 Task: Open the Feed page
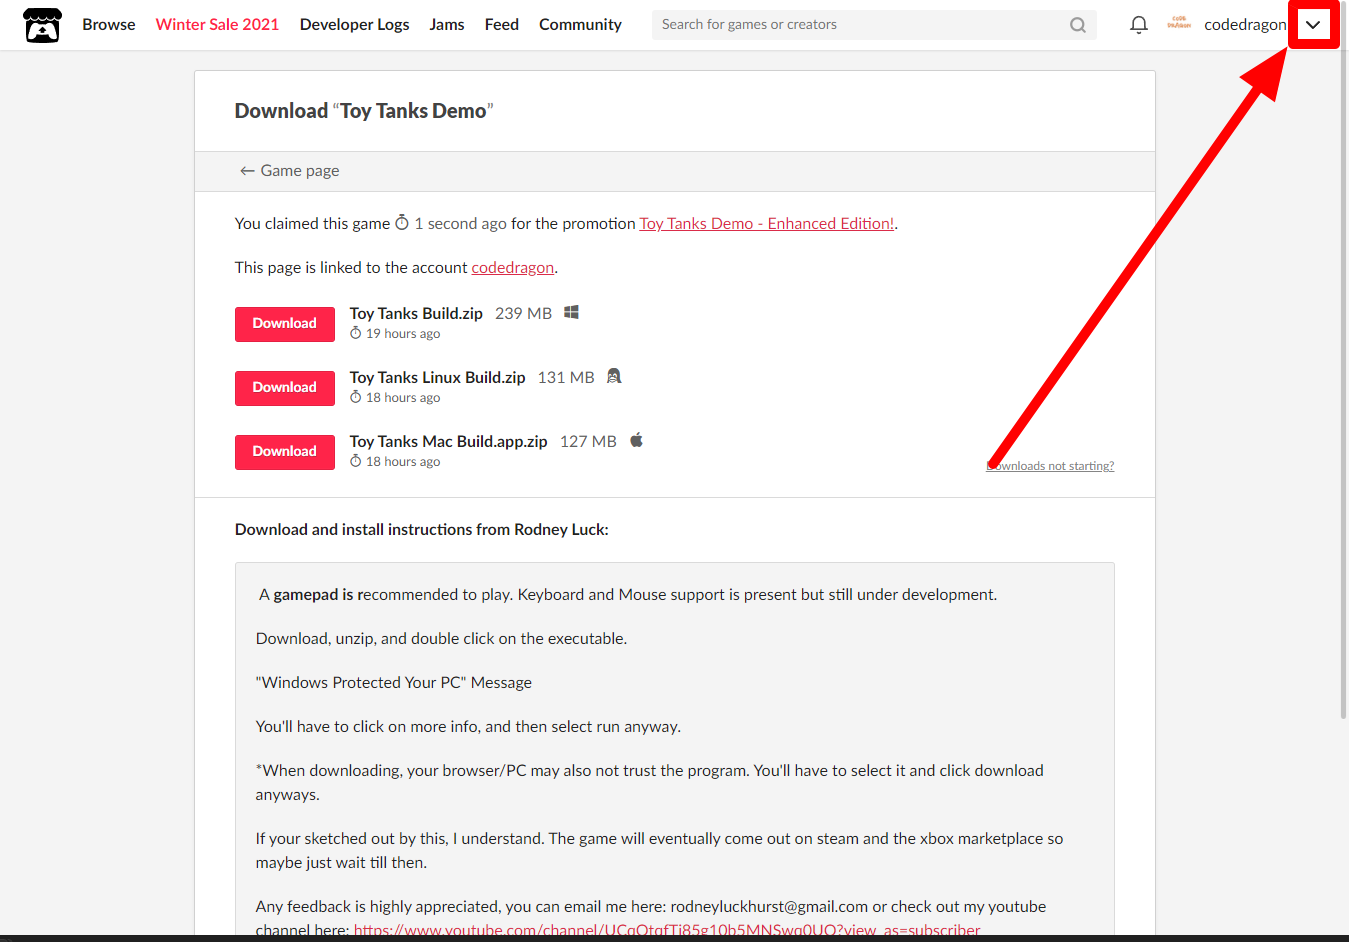pyautogui.click(x=502, y=25)
